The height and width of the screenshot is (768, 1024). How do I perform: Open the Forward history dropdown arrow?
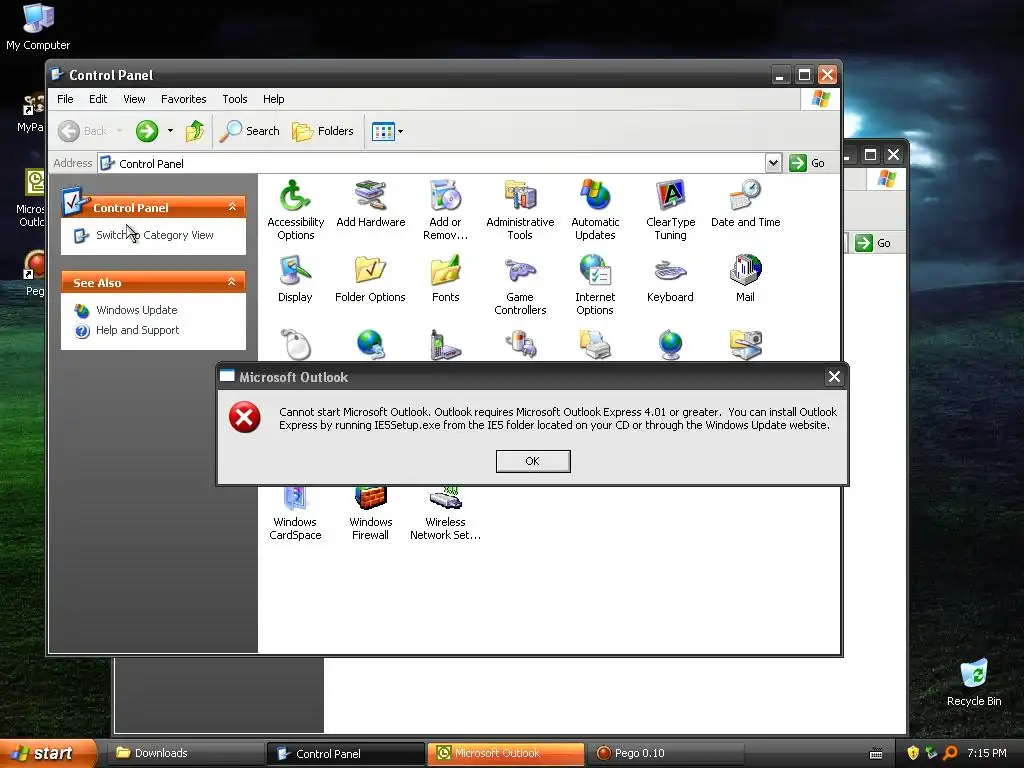pos(170,131)
